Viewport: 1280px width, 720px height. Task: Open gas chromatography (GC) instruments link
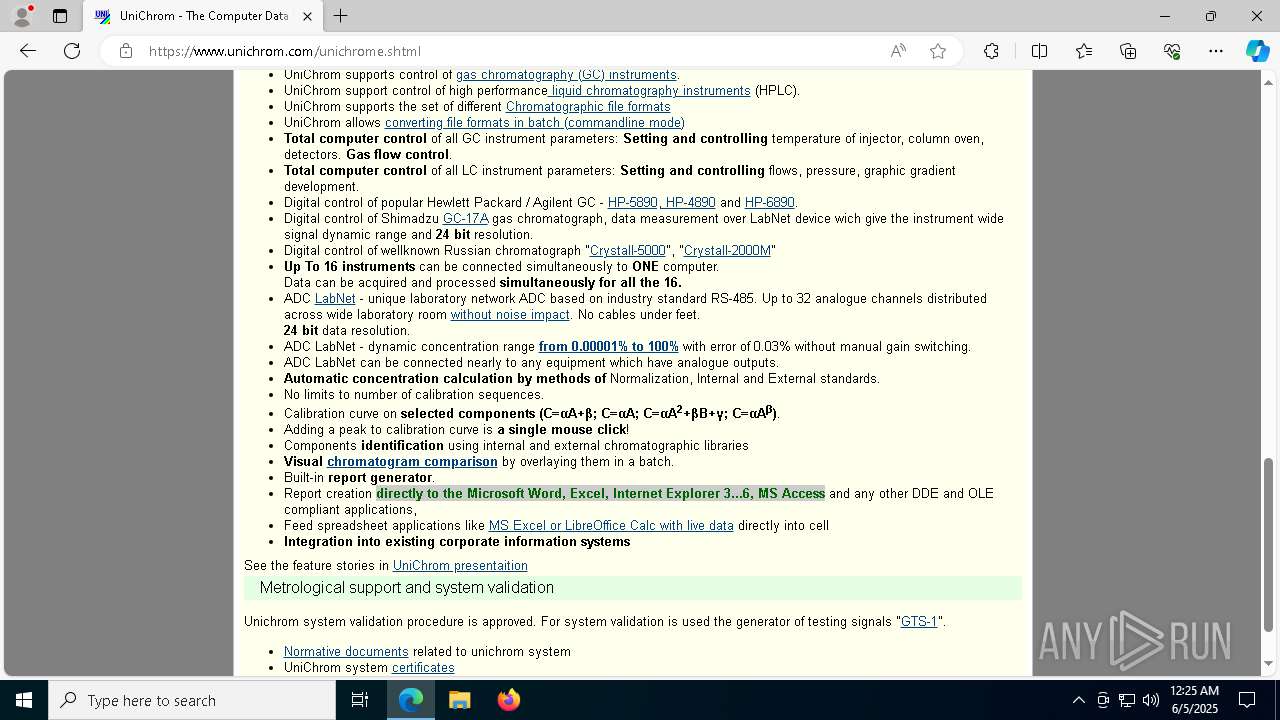(566, 75)
